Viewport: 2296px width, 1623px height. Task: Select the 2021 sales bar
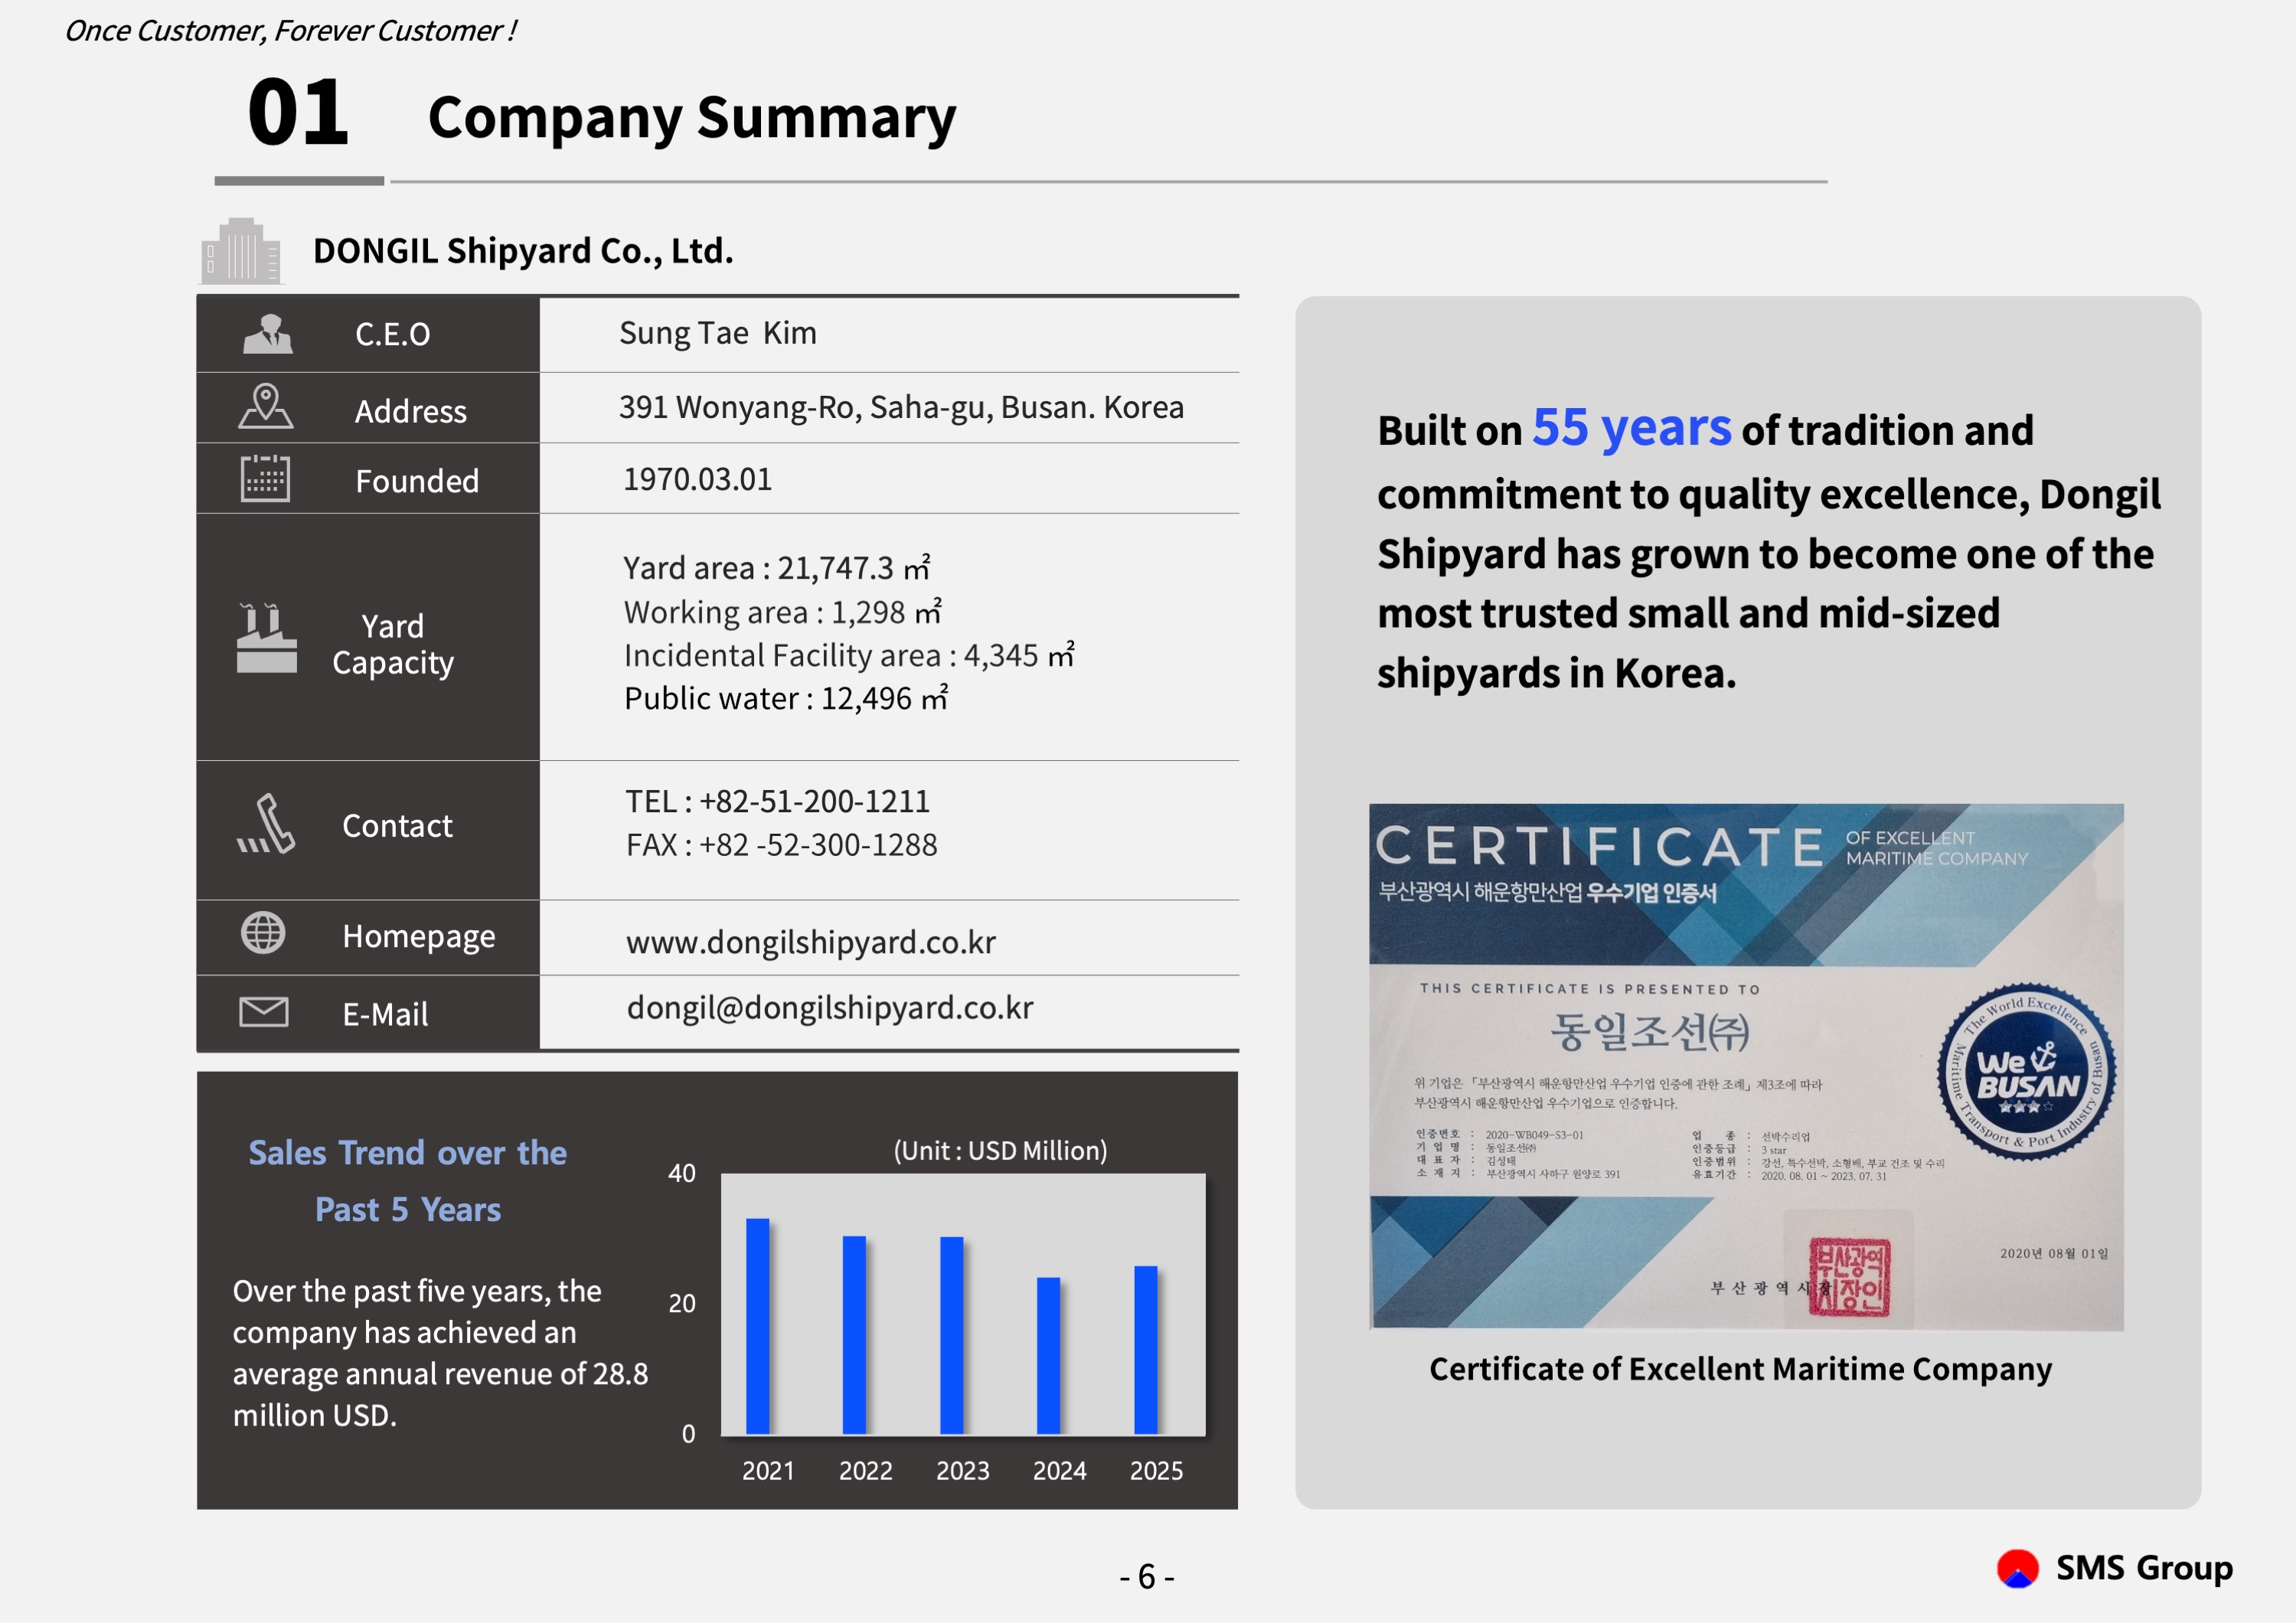pyautogui.click(x=758, y=1326)
